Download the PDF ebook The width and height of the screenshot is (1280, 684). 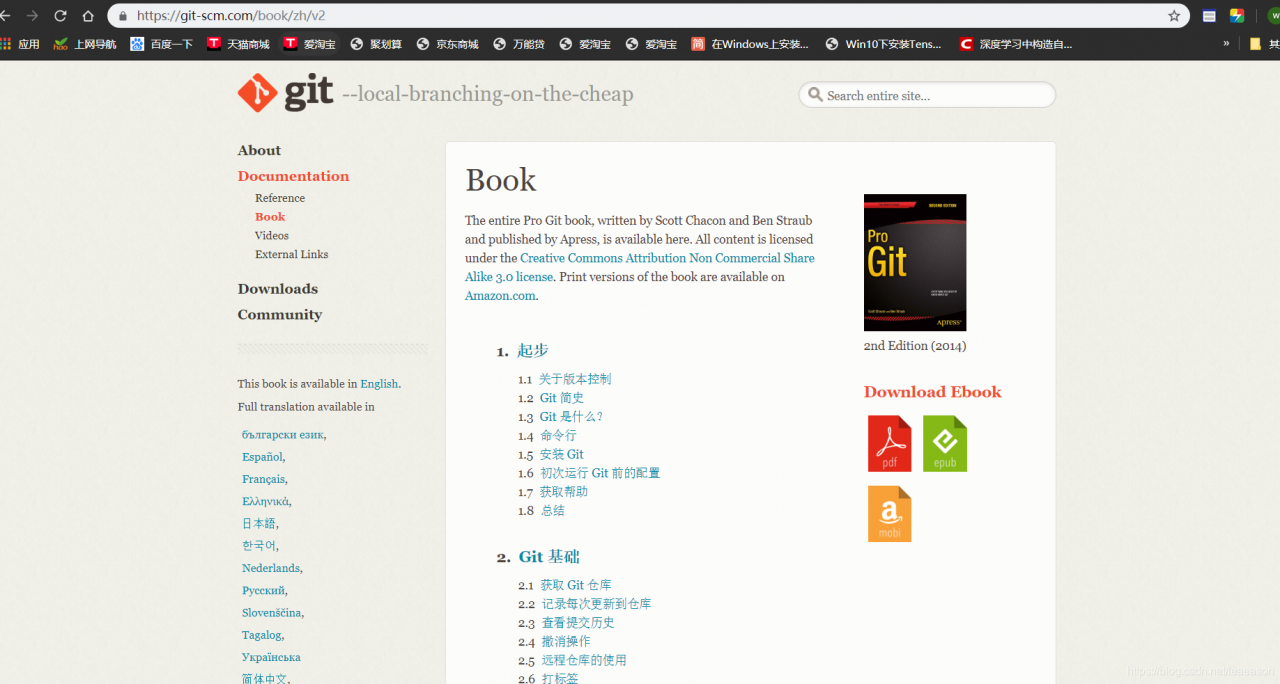(x=889, y=443)
